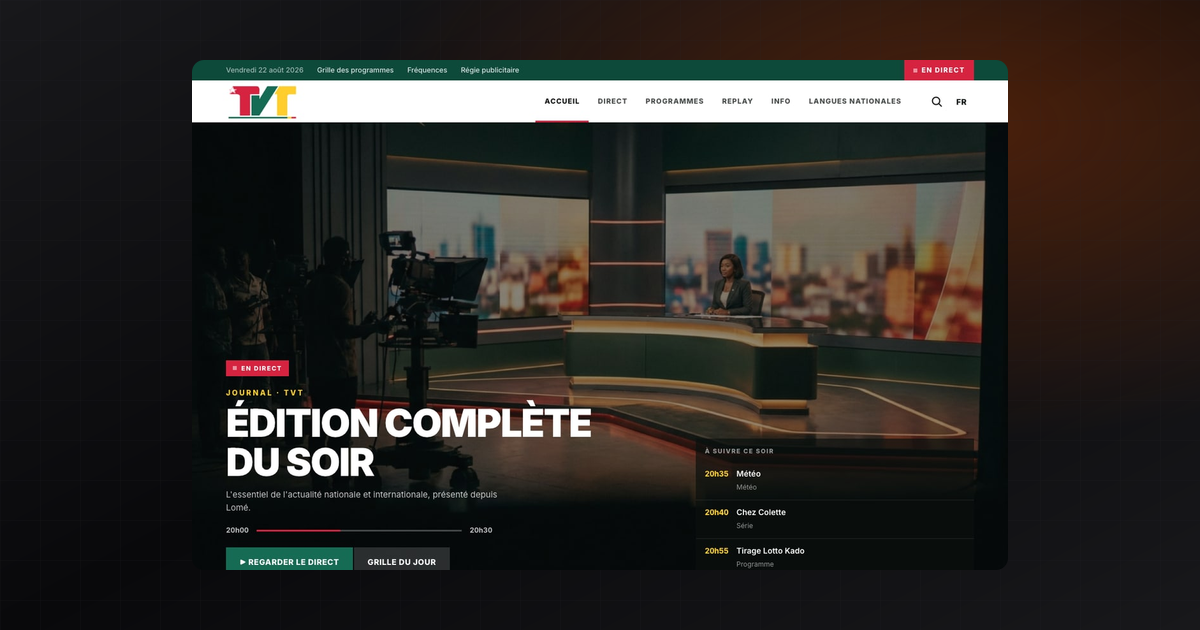
Task: Select the 20h35 Météo programme
Action: click(835, 480)
